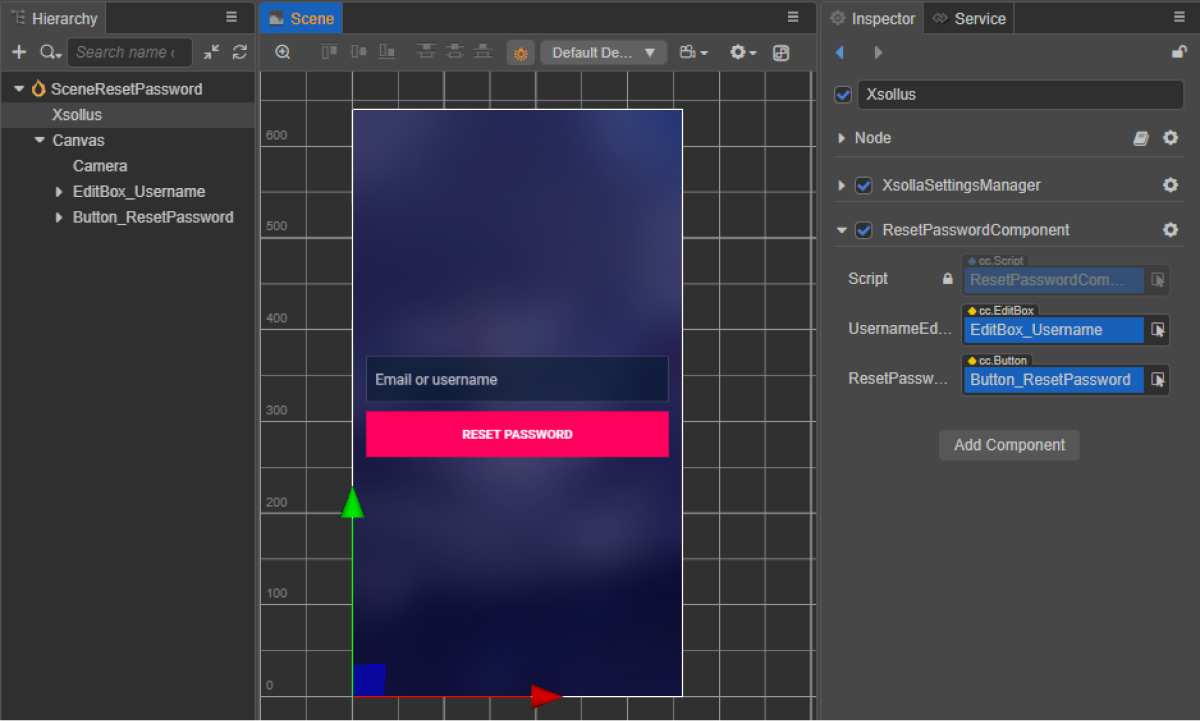This screenshot has width=1200, height=721.
Task: Click the refresh icon in Hierarchy panel
Action: pos(240,52)
